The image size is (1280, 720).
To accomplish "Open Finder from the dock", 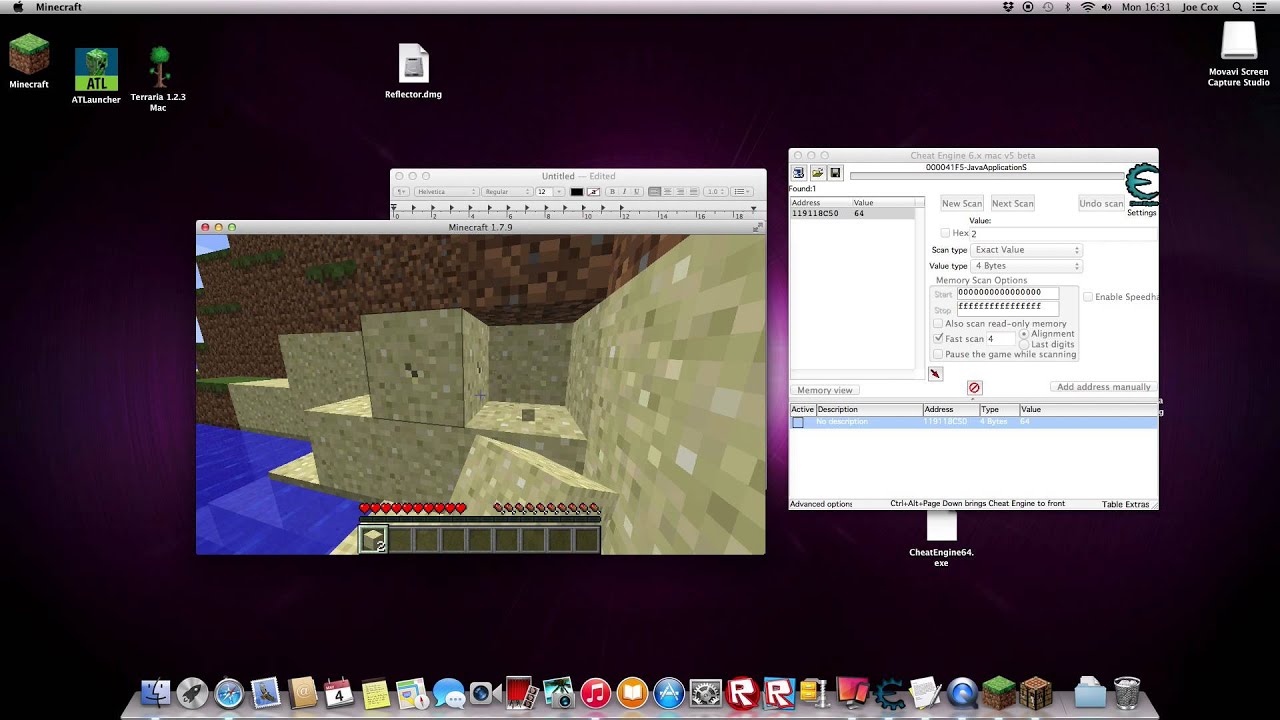I will tap(155, 693).
